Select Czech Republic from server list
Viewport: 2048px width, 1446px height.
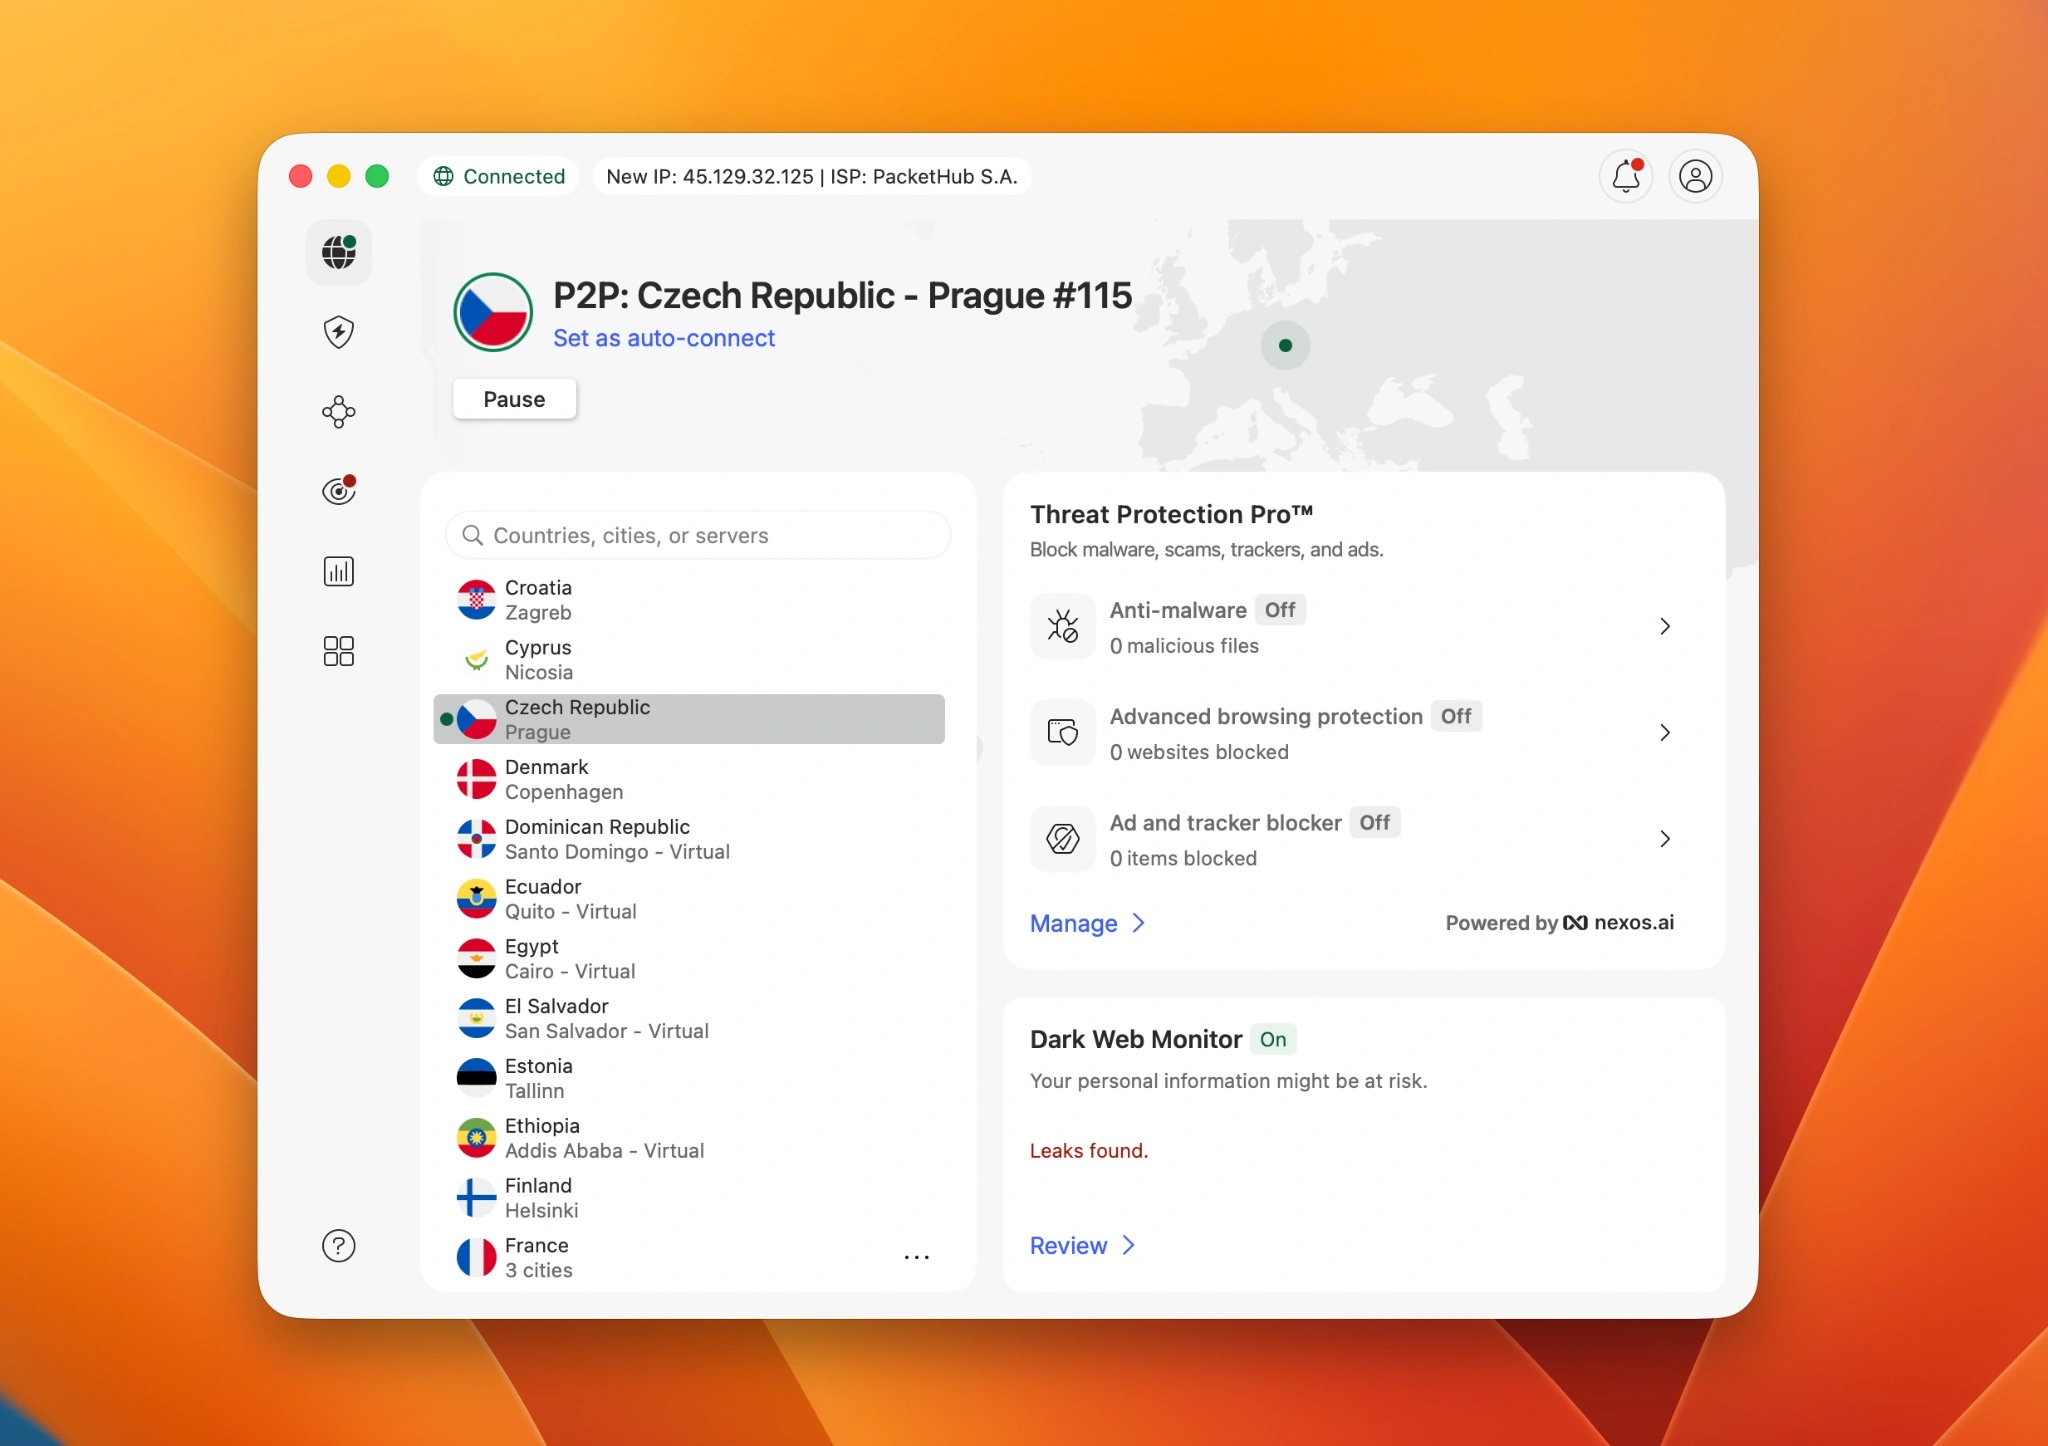click(687, 718)
